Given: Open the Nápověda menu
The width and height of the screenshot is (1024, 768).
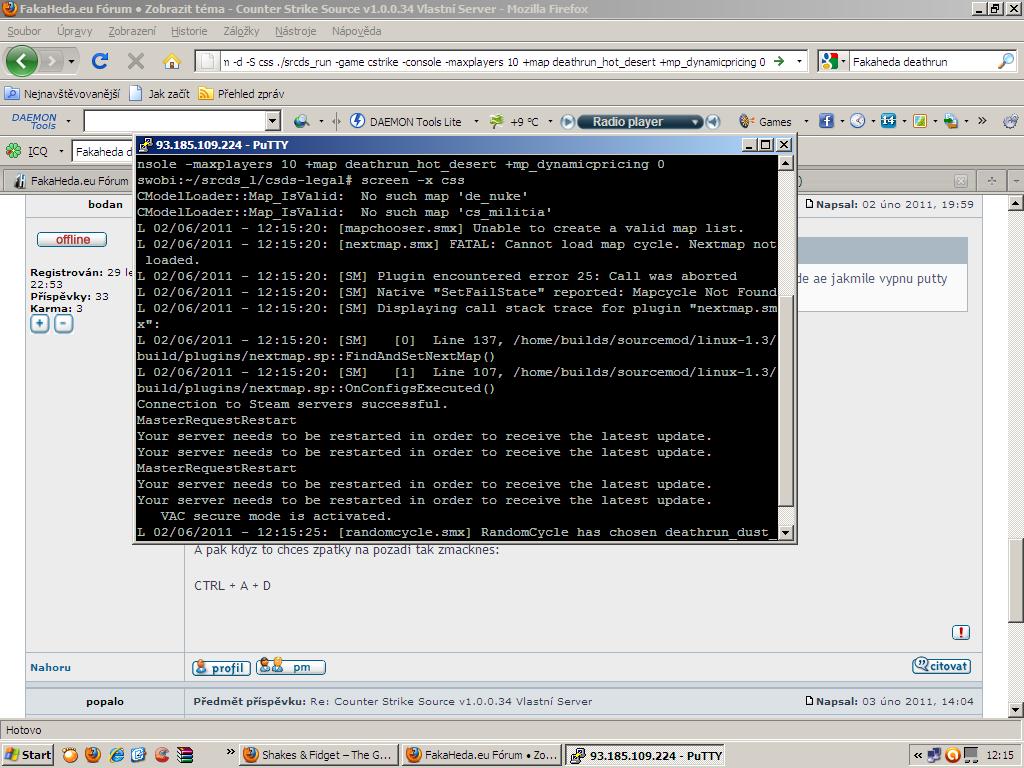Looking at the screenshot, I should [356, 31].
